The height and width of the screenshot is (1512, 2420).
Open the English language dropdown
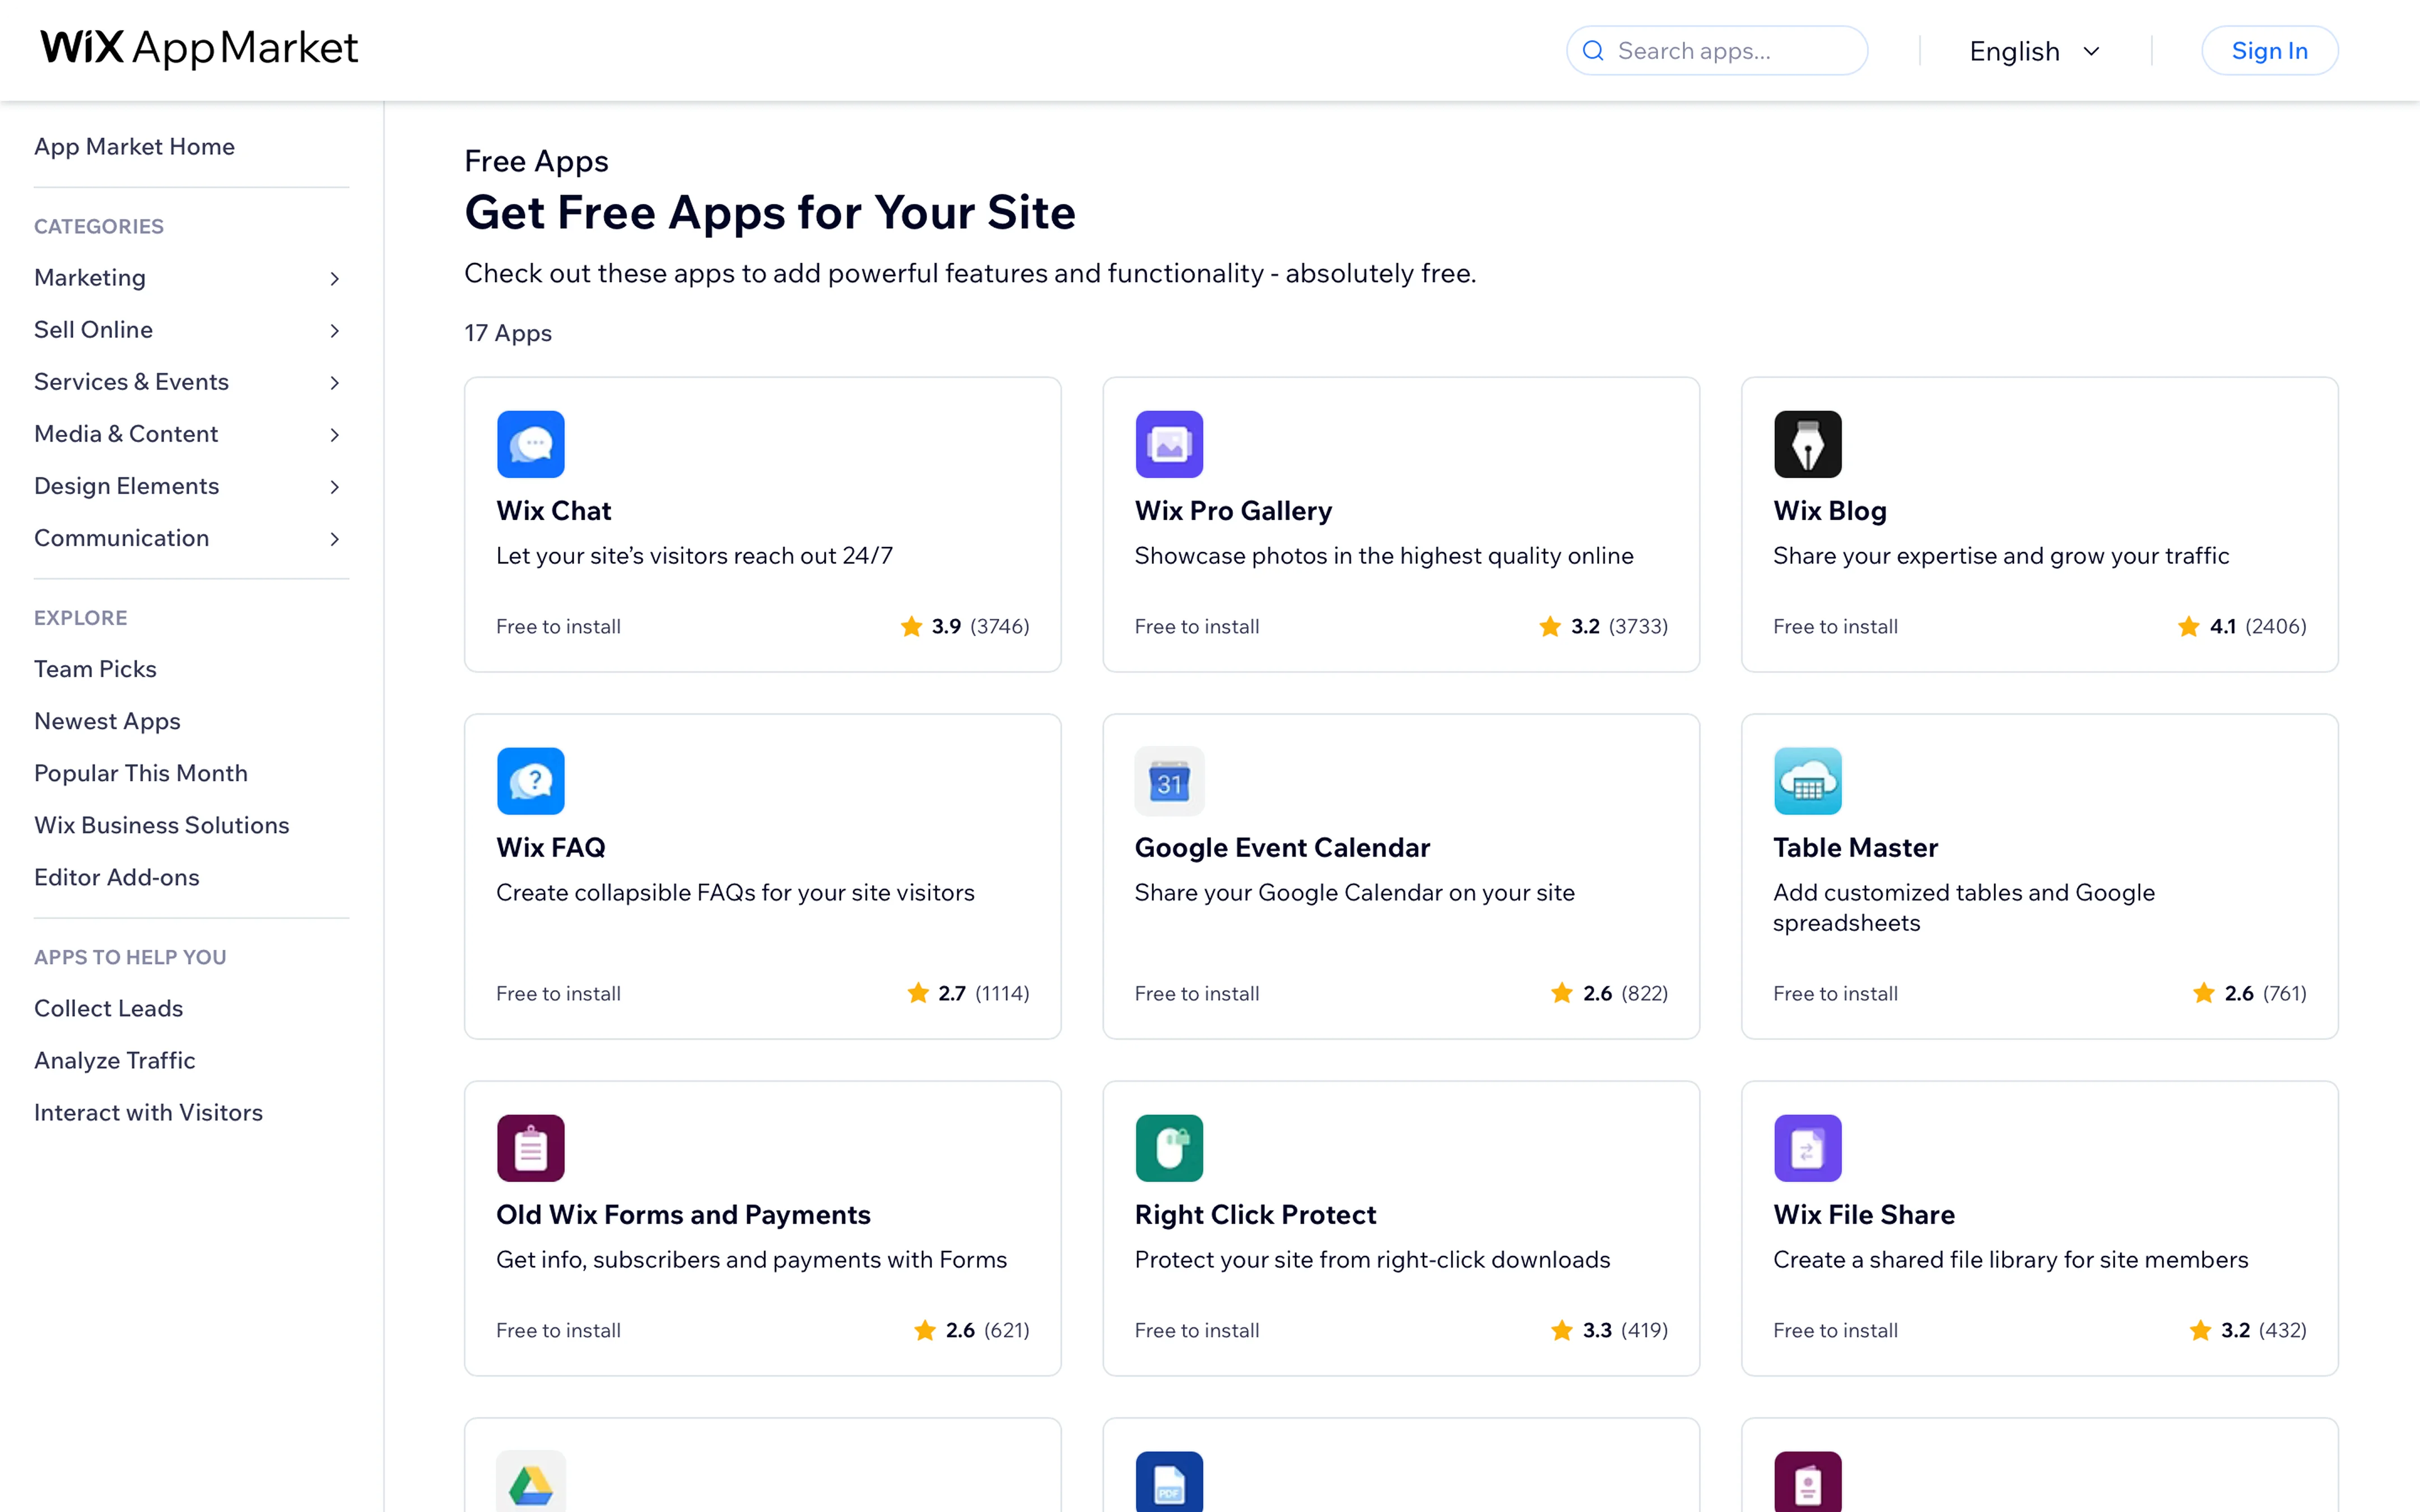point(2035,51)
